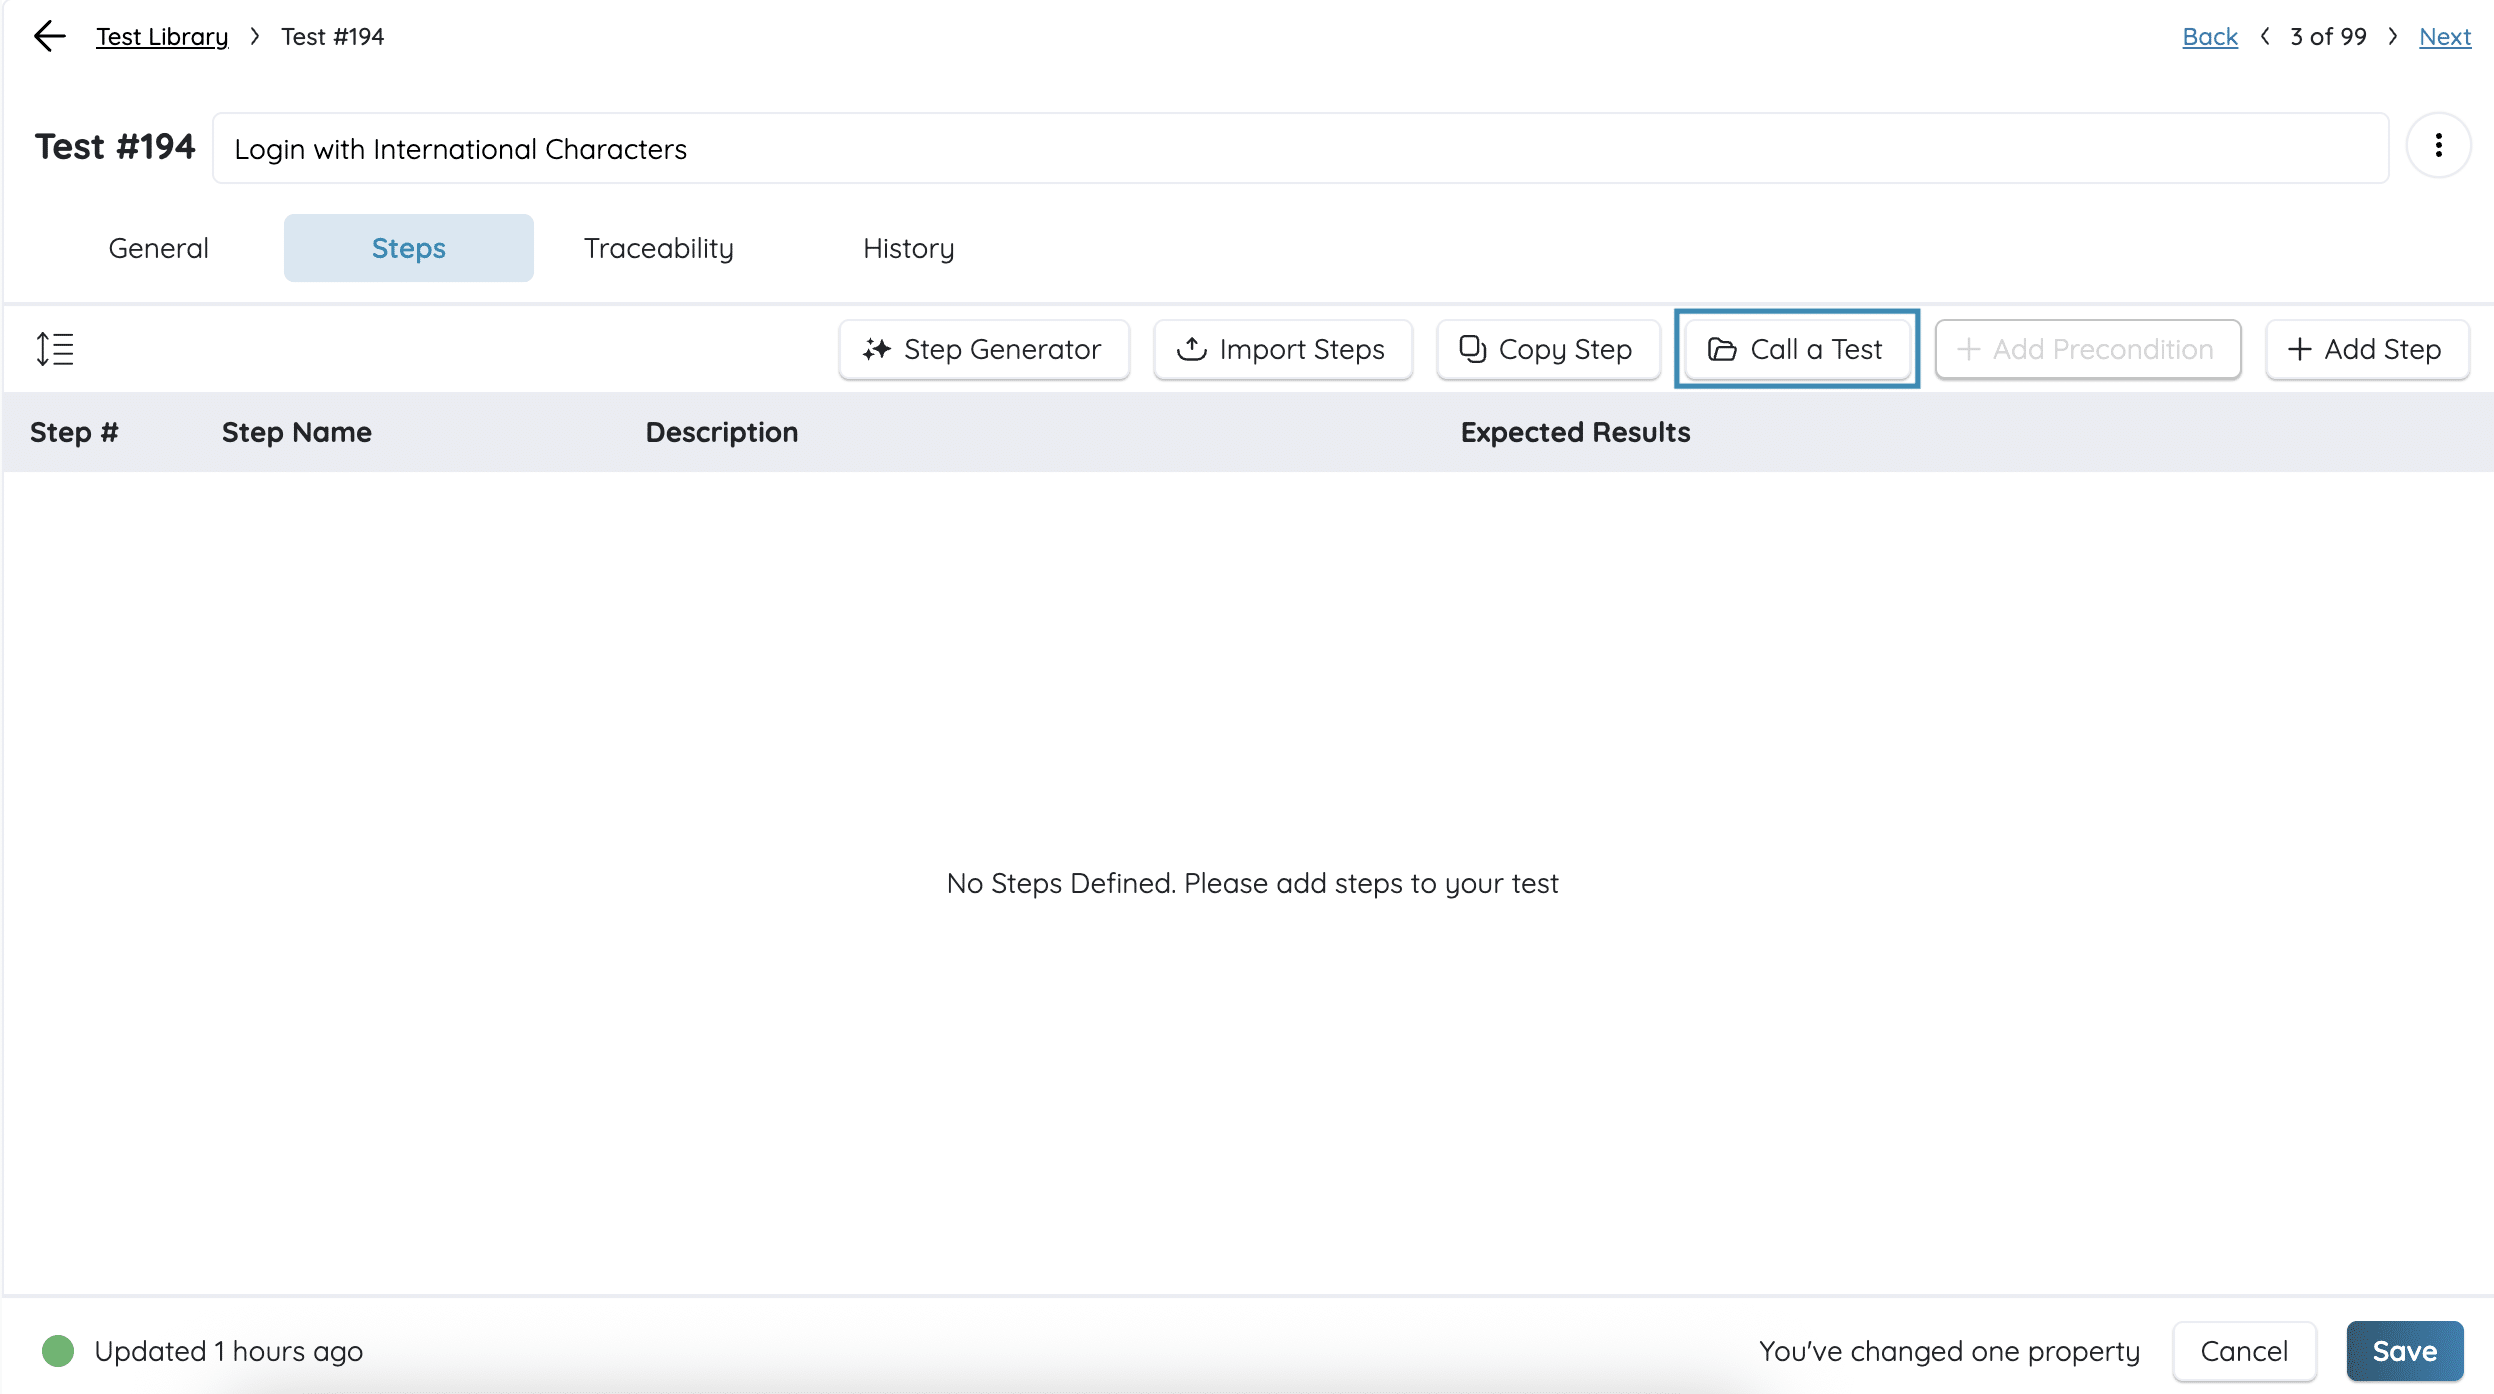
Task: Click the Copy Step button
Action: [x=1548, y=349]
